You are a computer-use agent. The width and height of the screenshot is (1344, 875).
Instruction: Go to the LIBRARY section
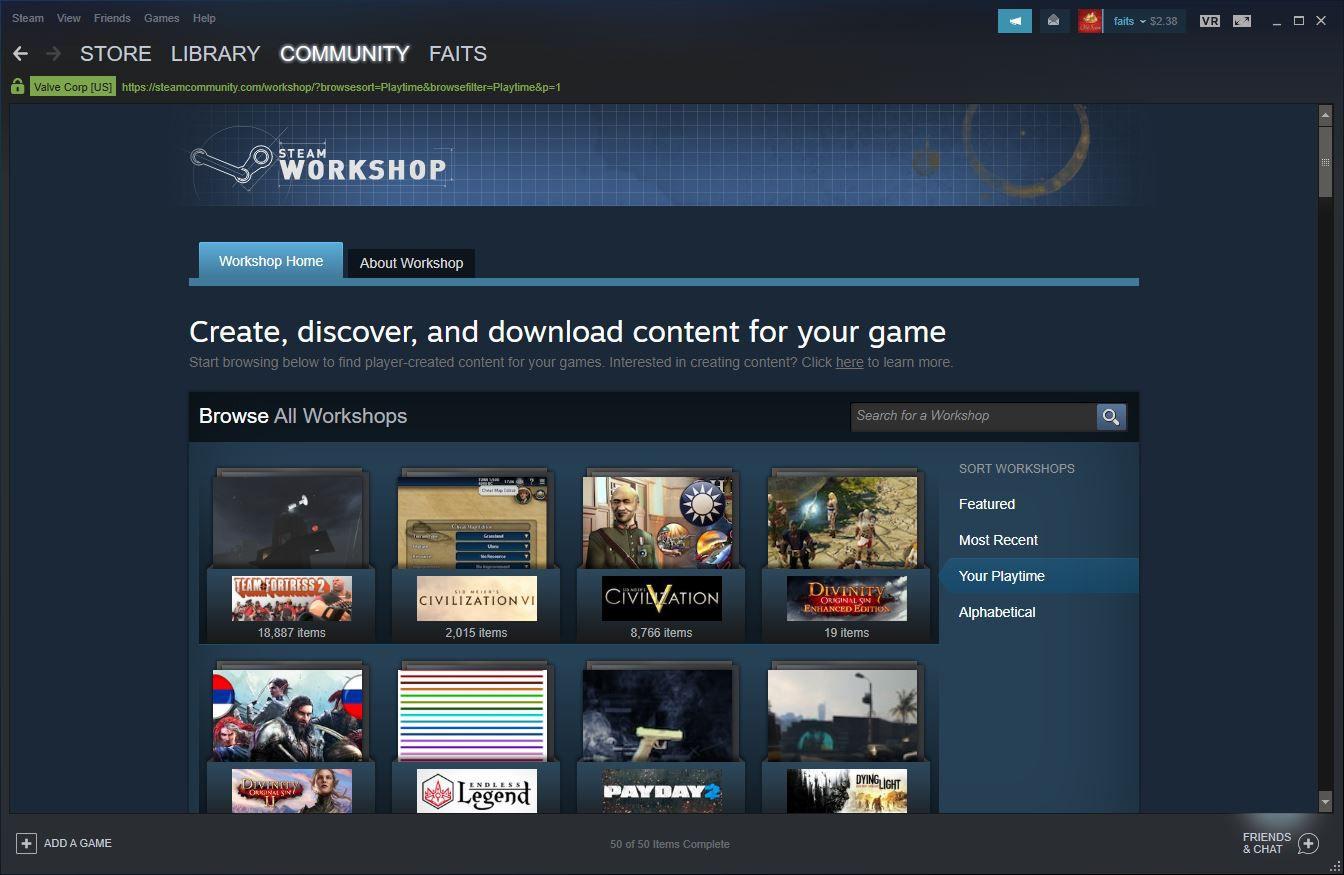coord(215,54)
